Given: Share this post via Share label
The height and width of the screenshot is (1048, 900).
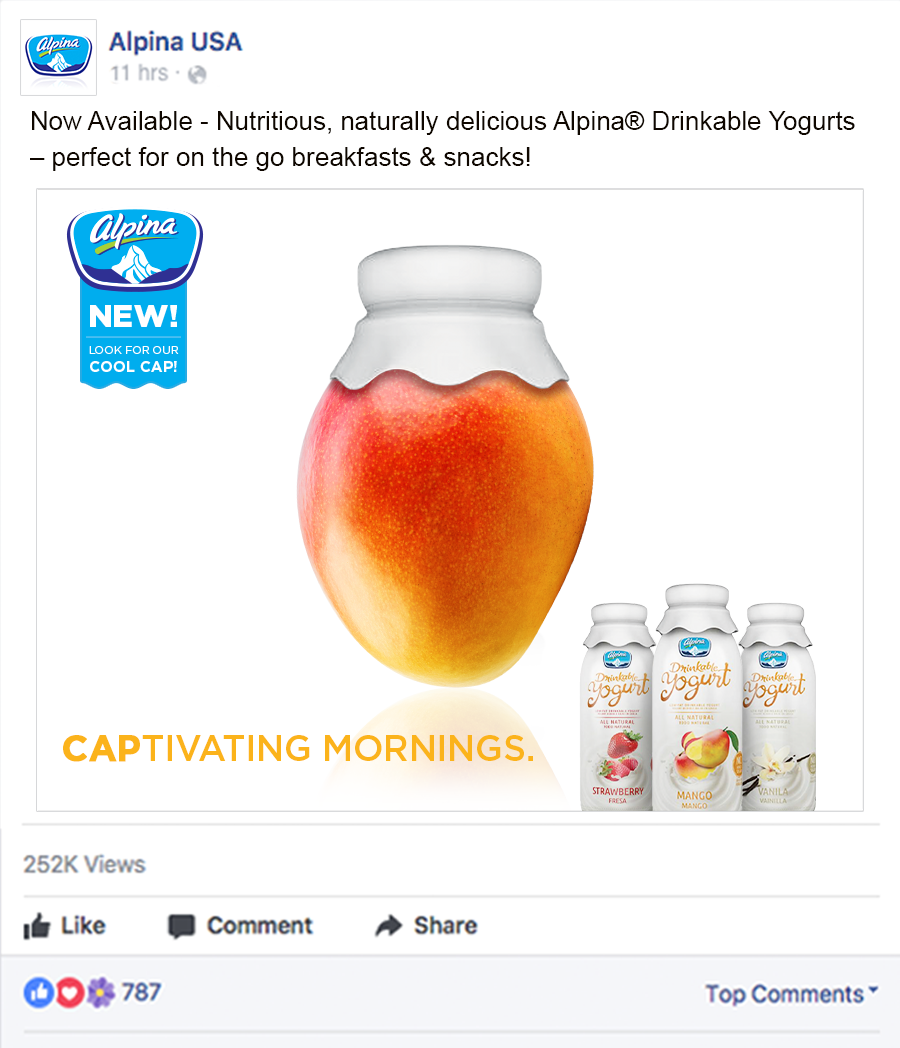Looking at the screenshot, I should pos(446,926).
